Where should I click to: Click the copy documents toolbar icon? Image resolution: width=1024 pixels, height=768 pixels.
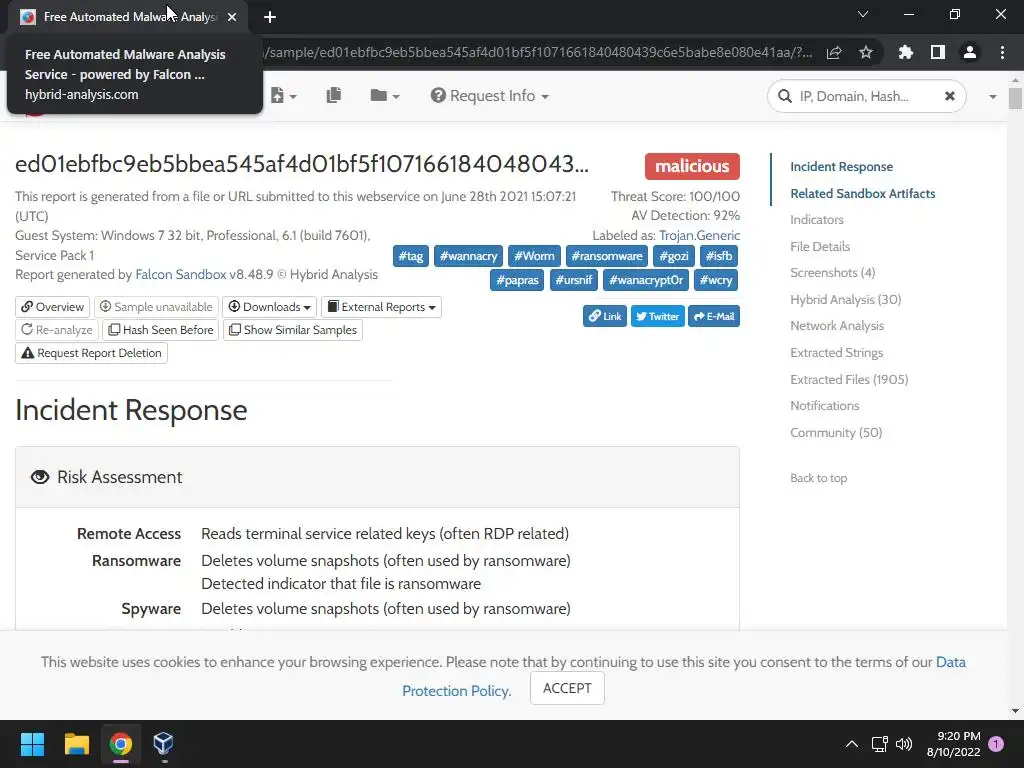(334, 95)
